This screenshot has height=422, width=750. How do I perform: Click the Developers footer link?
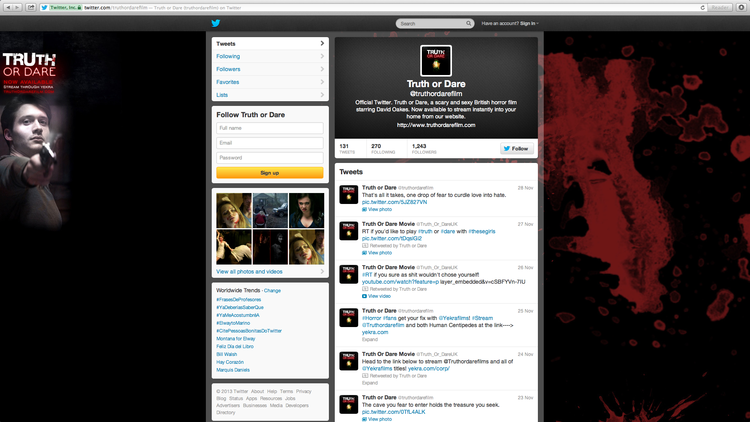click(297, 405)
